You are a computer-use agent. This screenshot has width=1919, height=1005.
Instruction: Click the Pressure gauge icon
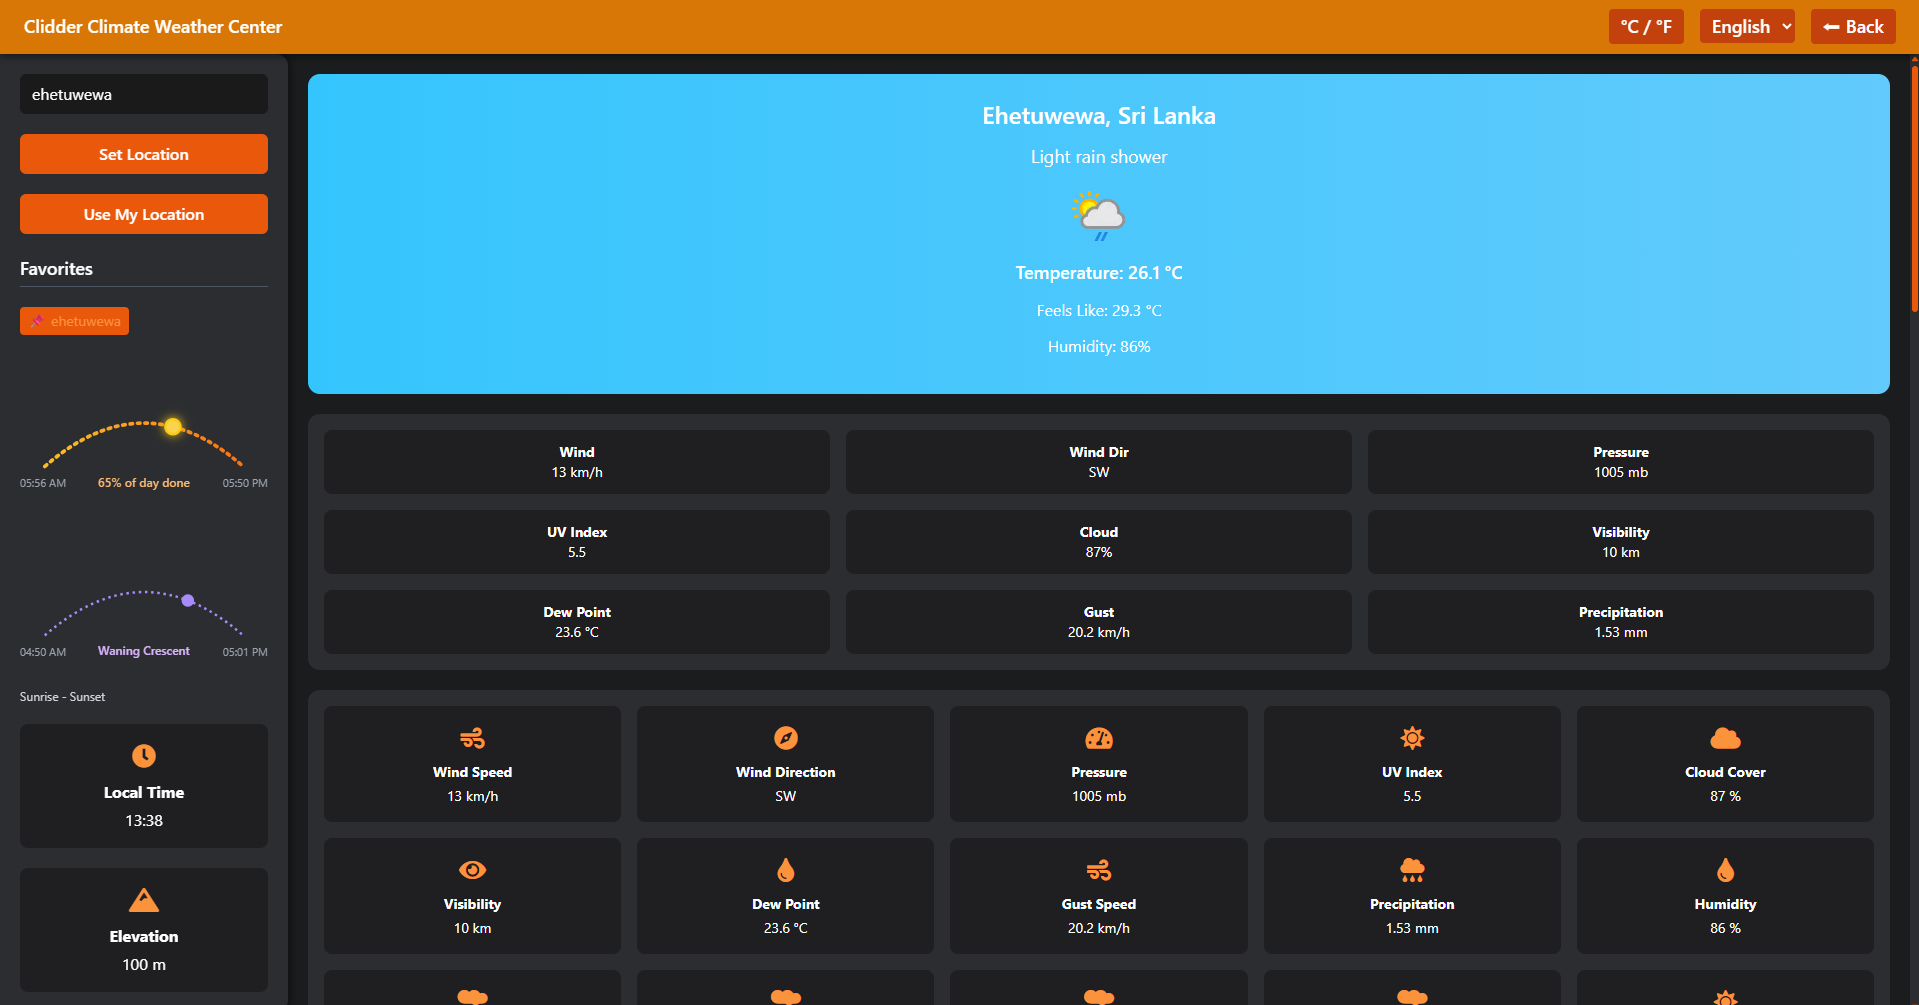[x=1099, y=738]
